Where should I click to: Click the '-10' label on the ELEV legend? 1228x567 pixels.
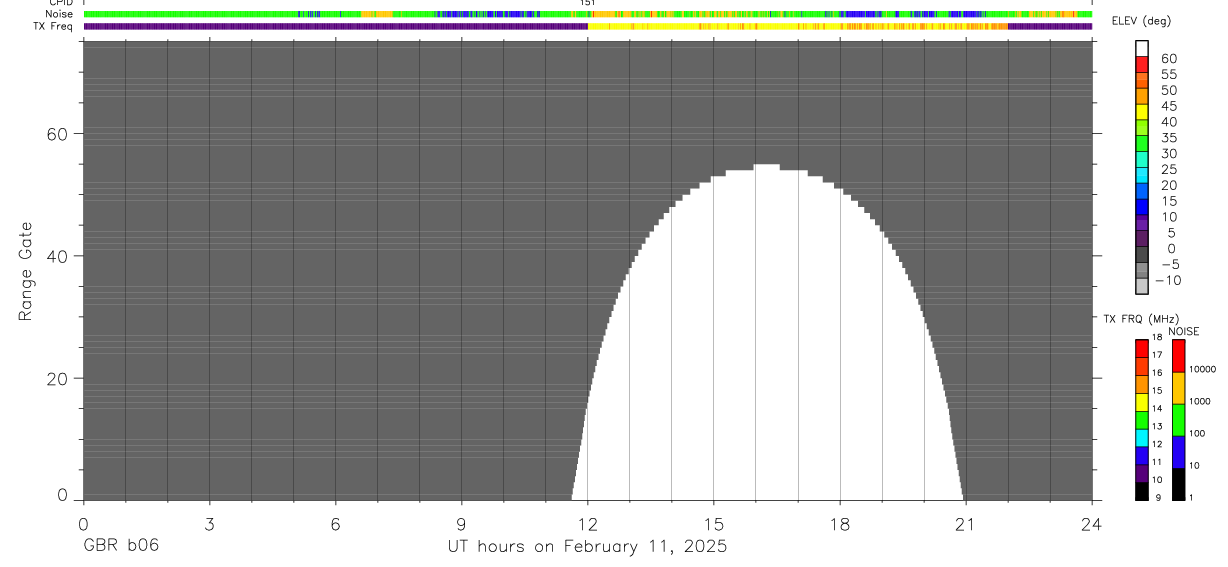1167,281
